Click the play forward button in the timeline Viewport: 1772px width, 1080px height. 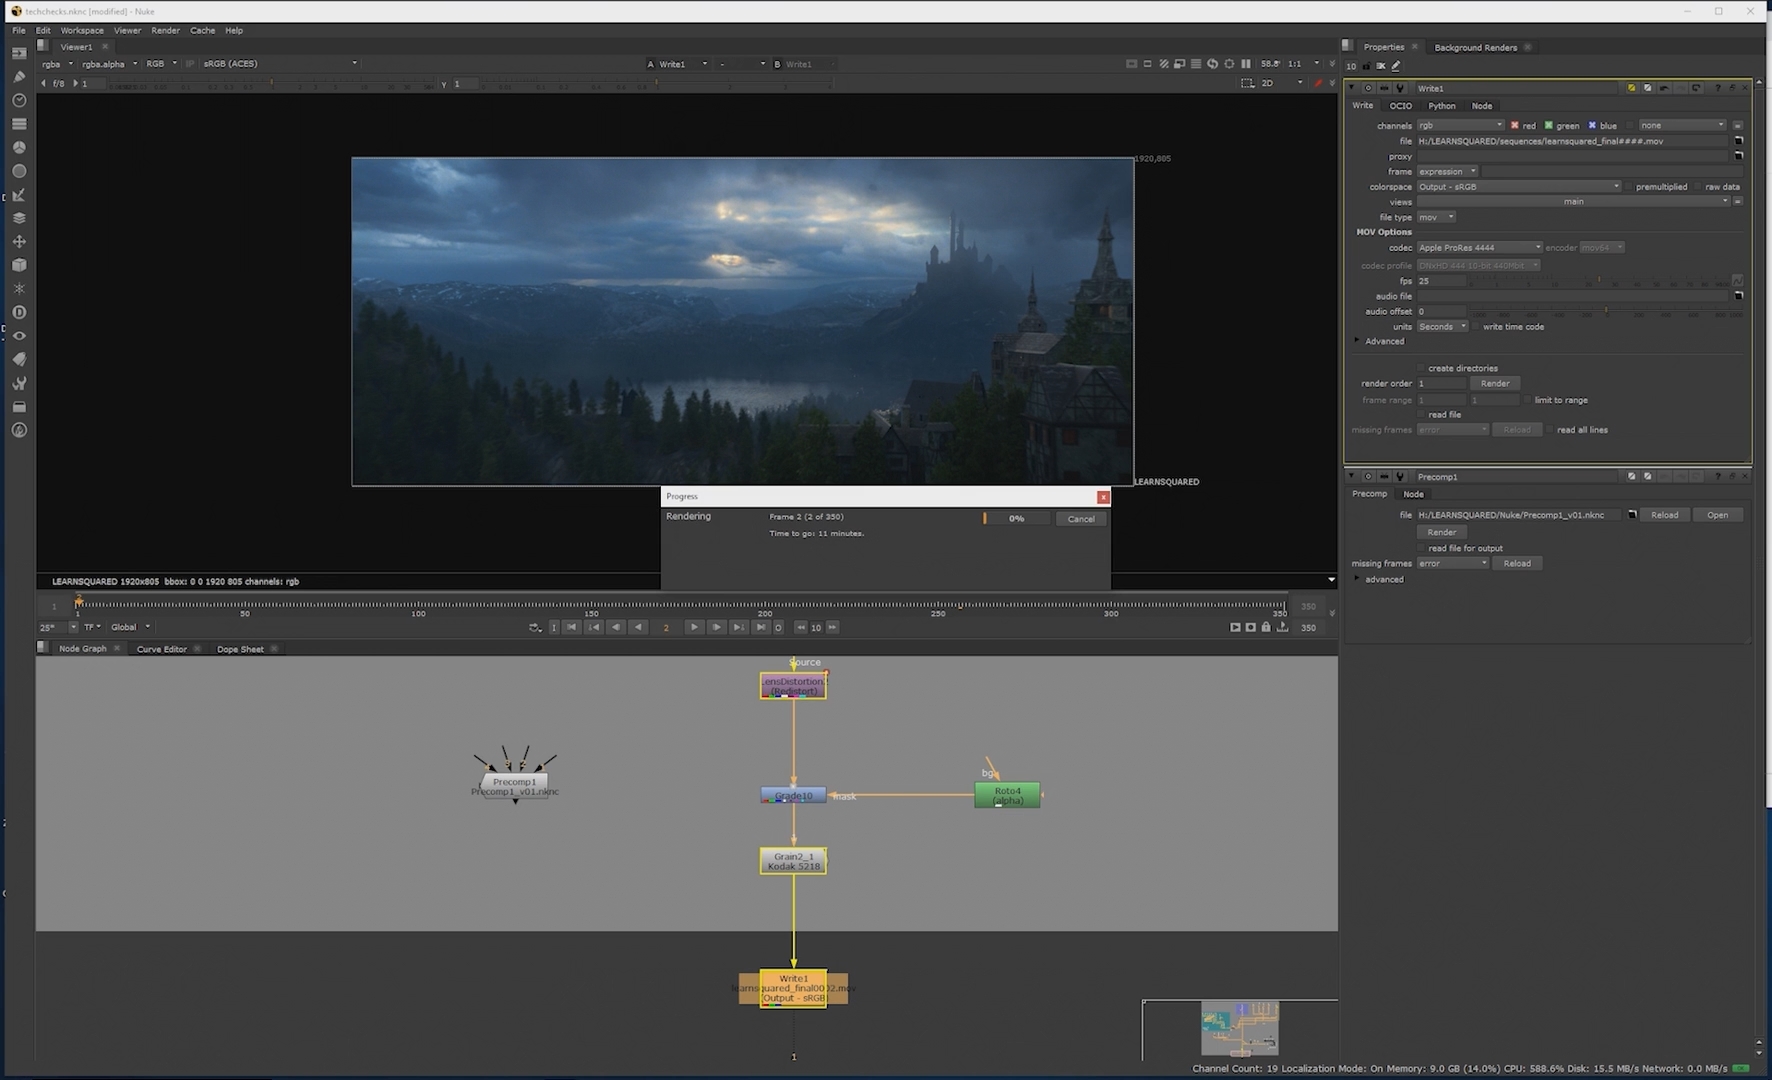(693, 627)
